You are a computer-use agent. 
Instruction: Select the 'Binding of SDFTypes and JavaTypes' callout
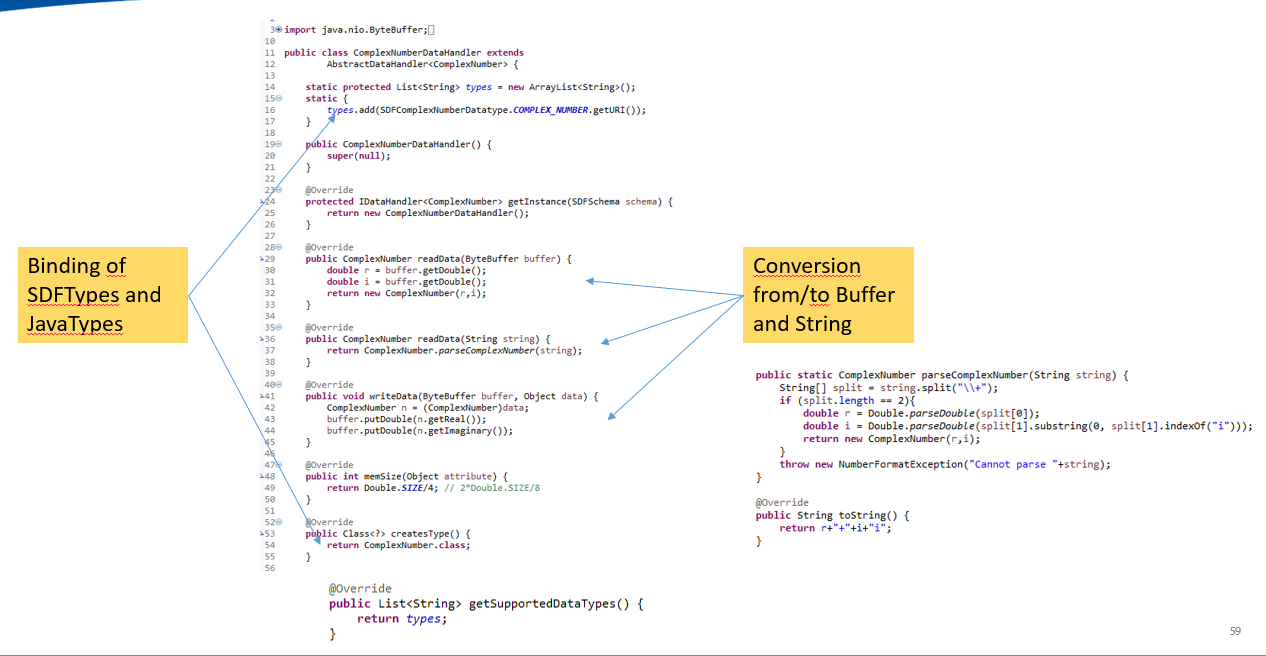tap(102, 295)
